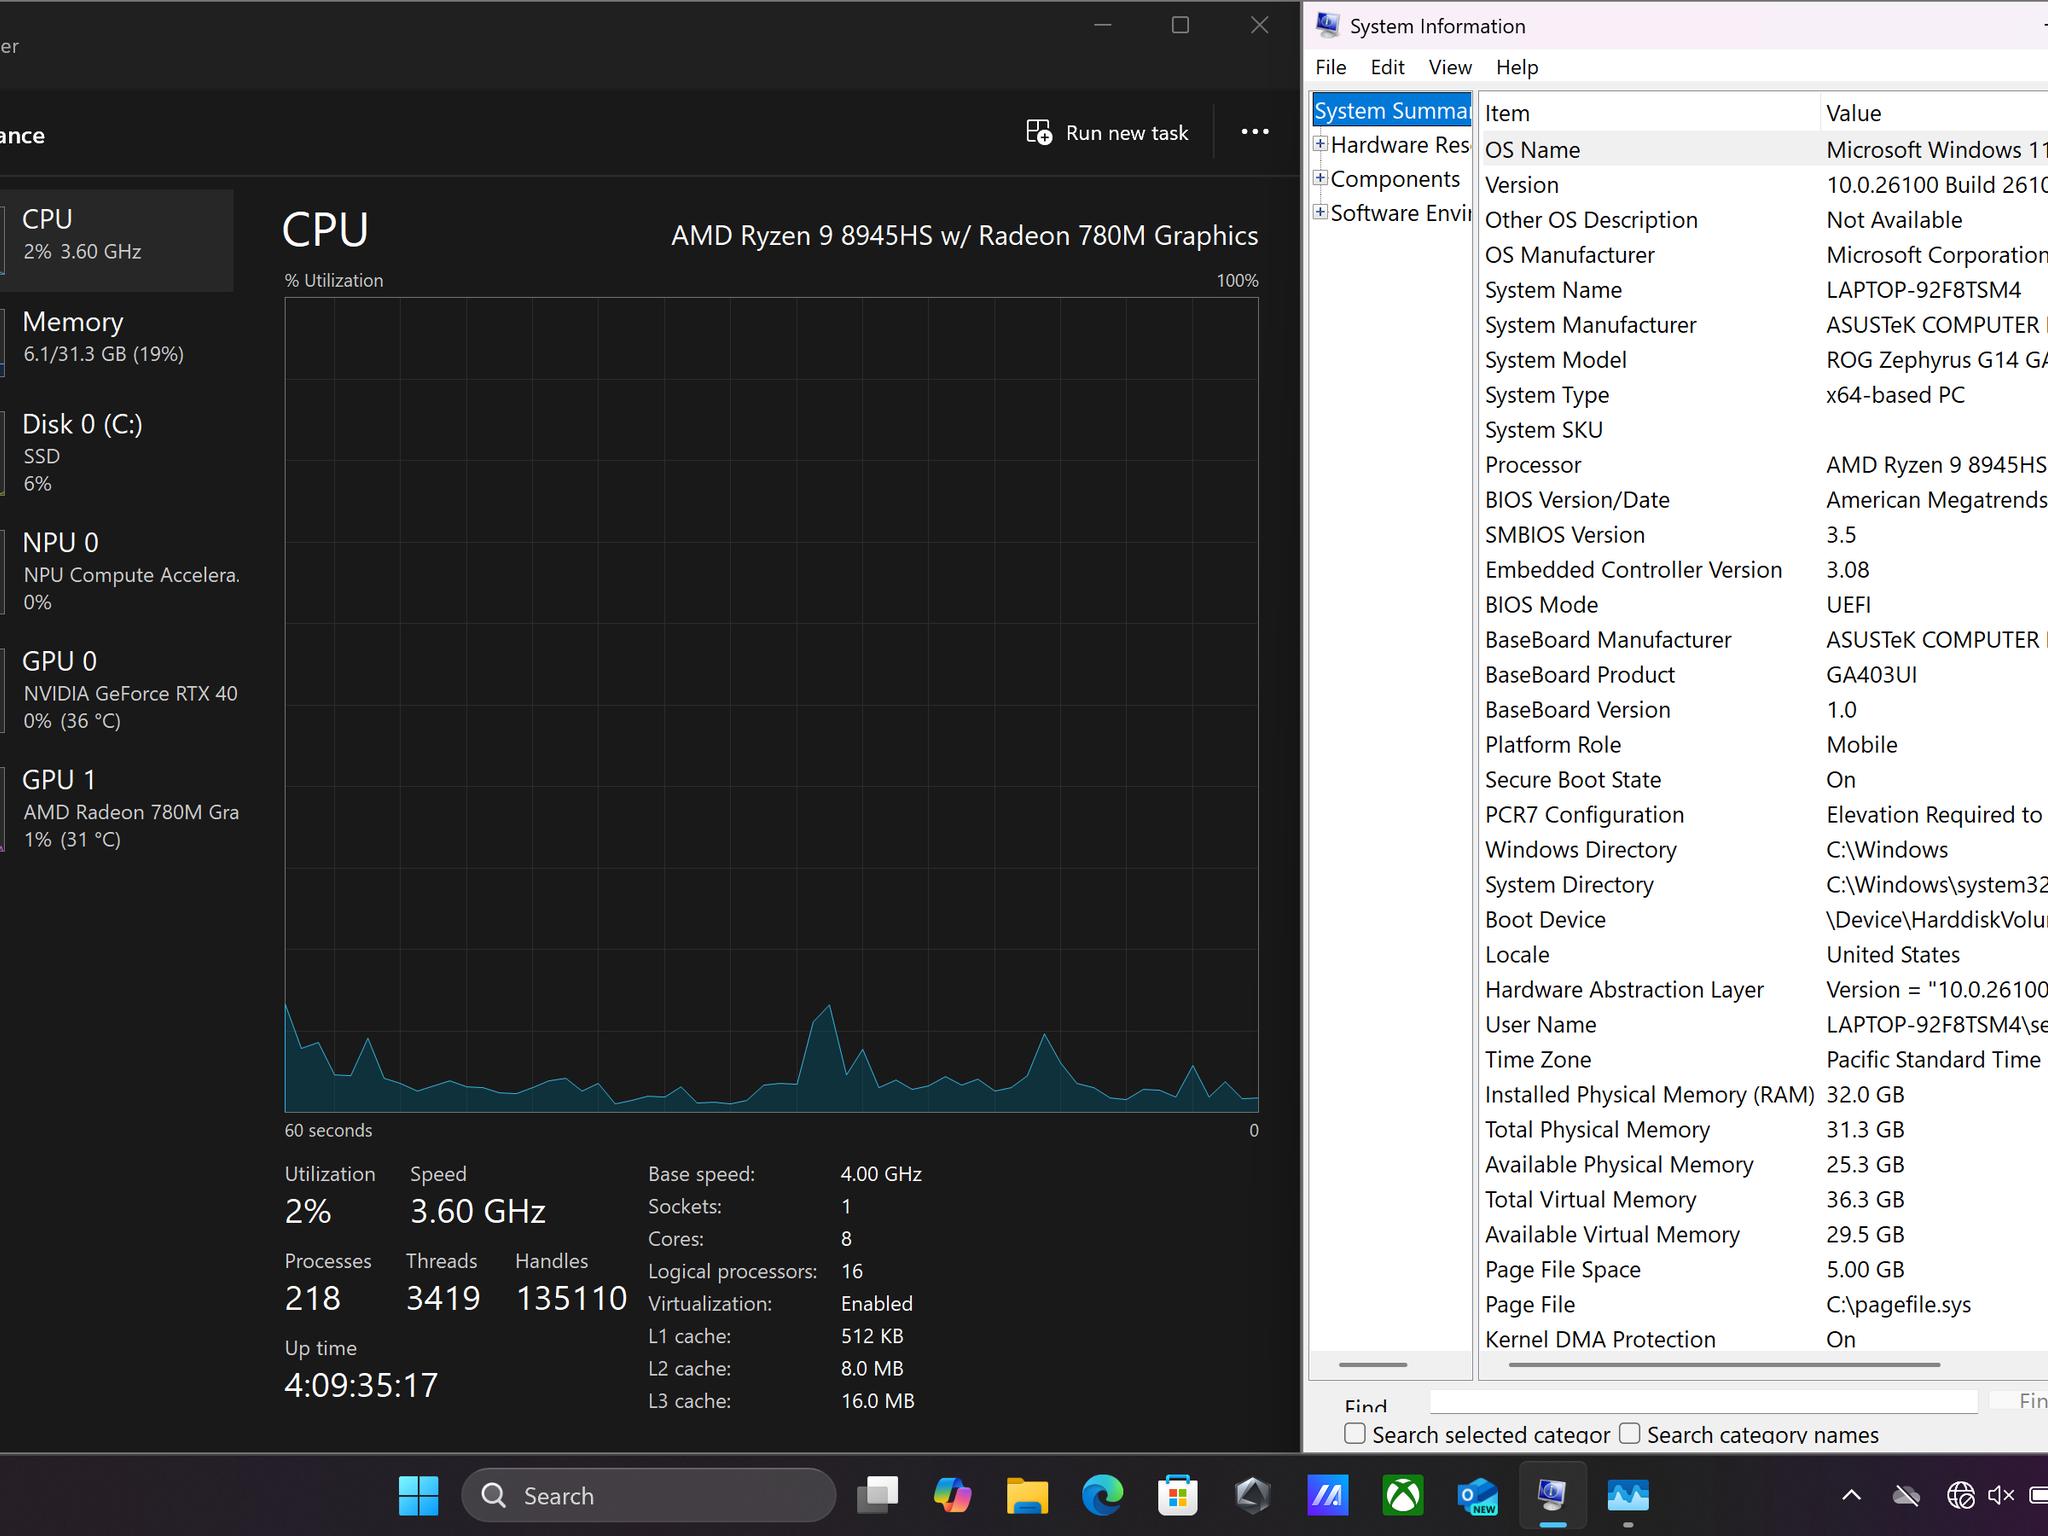Check the Search category names checkbox
The image size is (2048, 1536).
coord(1628,1433)
